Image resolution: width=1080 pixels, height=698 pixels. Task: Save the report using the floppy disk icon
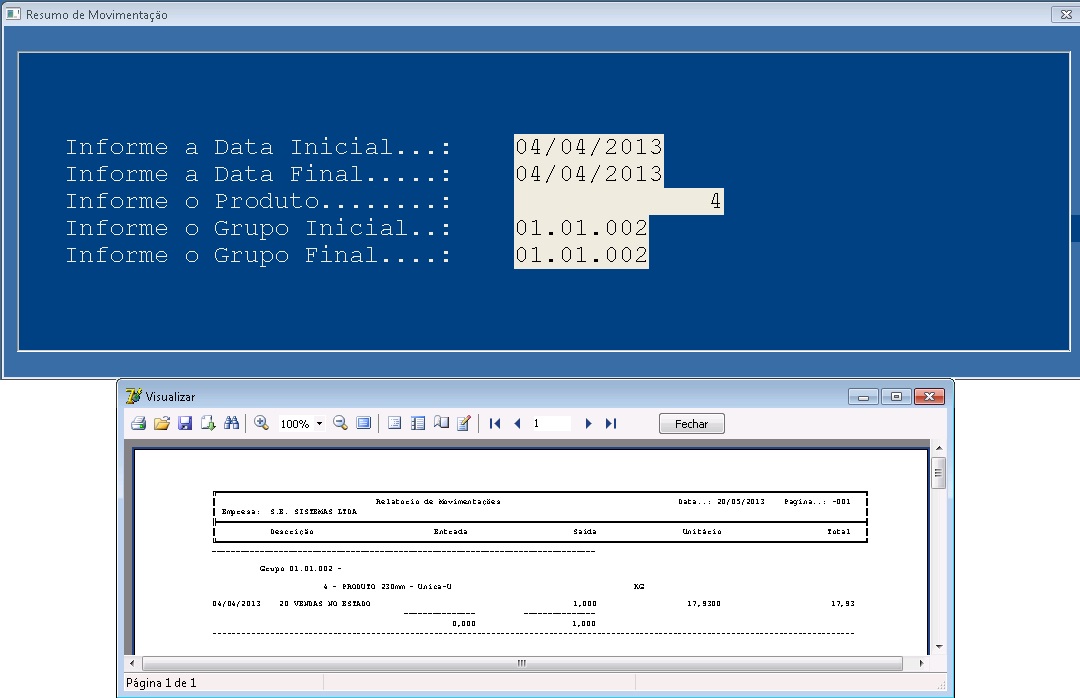(x=185, y=424)
